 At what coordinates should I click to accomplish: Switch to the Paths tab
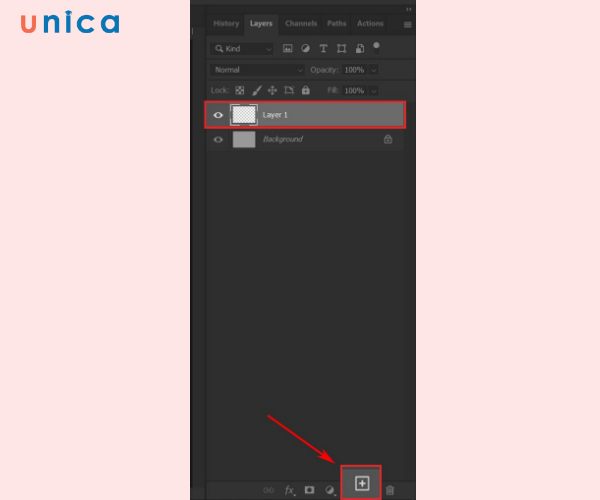click(336, 24)
